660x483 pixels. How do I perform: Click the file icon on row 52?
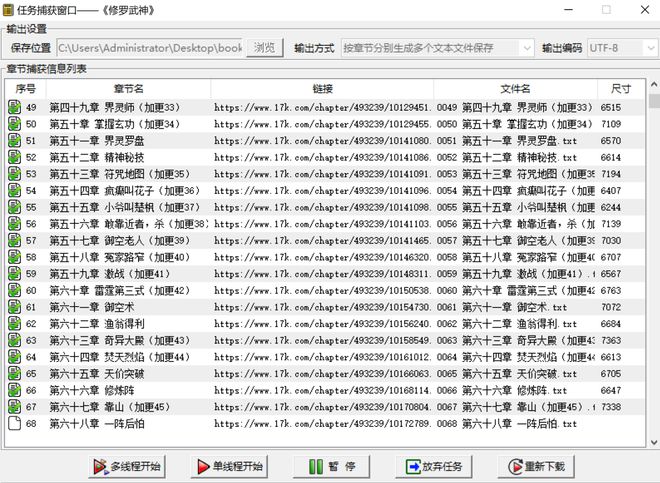(x=15, y=157)
